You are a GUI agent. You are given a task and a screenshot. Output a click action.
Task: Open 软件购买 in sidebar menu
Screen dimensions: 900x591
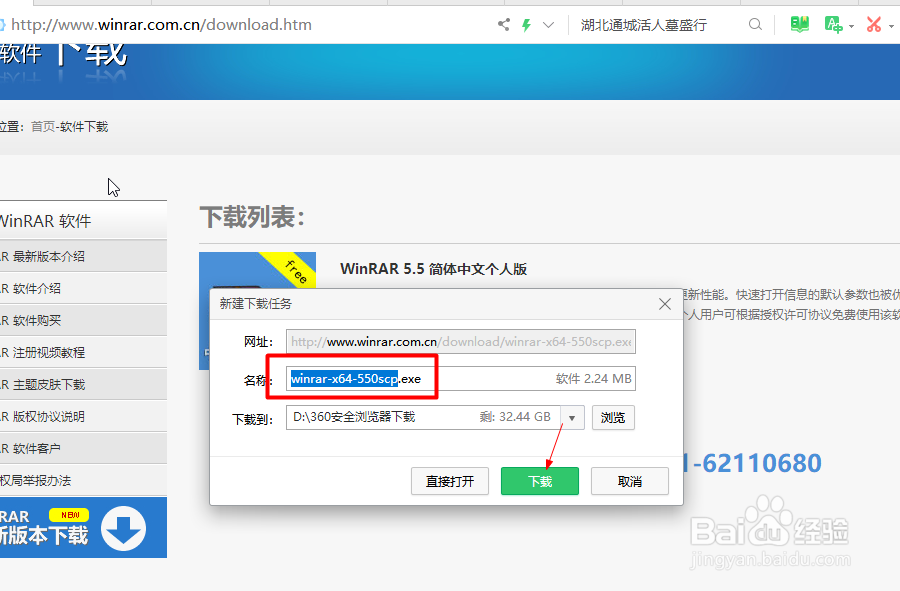(x=83, y=321)
